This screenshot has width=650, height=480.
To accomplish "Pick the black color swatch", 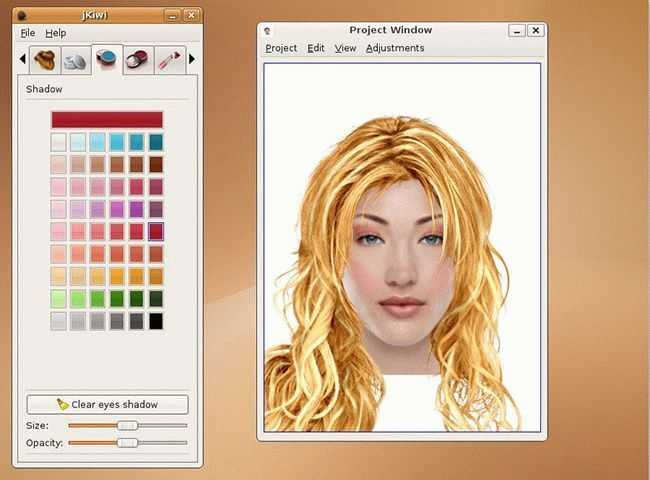I will pos(156,321).
